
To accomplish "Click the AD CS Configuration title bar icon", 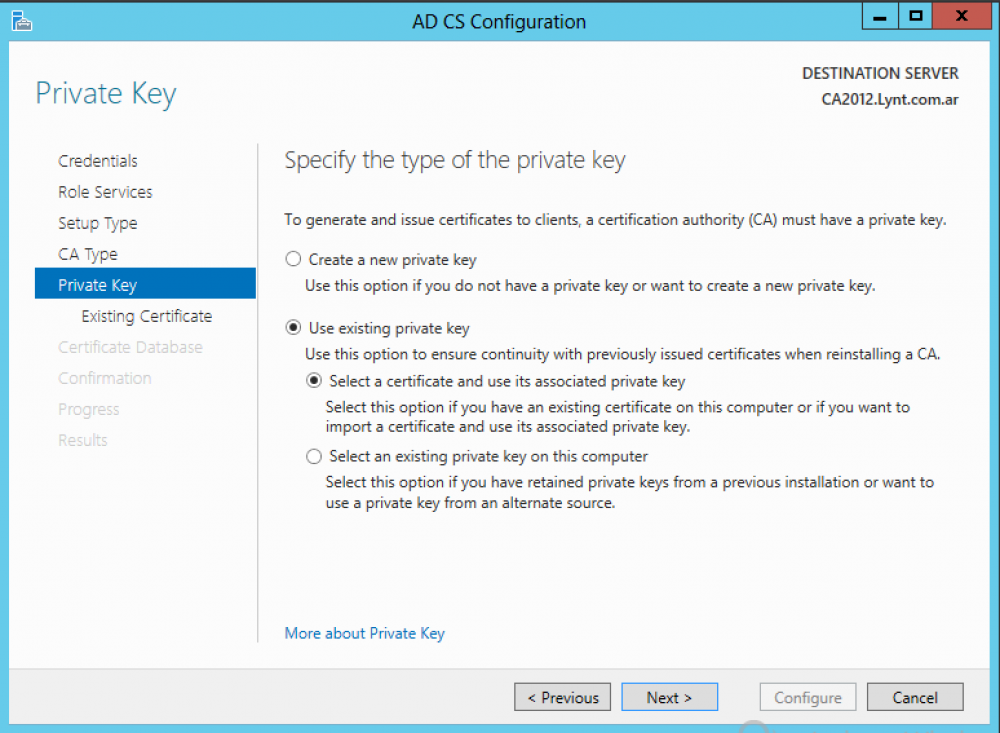I will [x=20, y=15].
